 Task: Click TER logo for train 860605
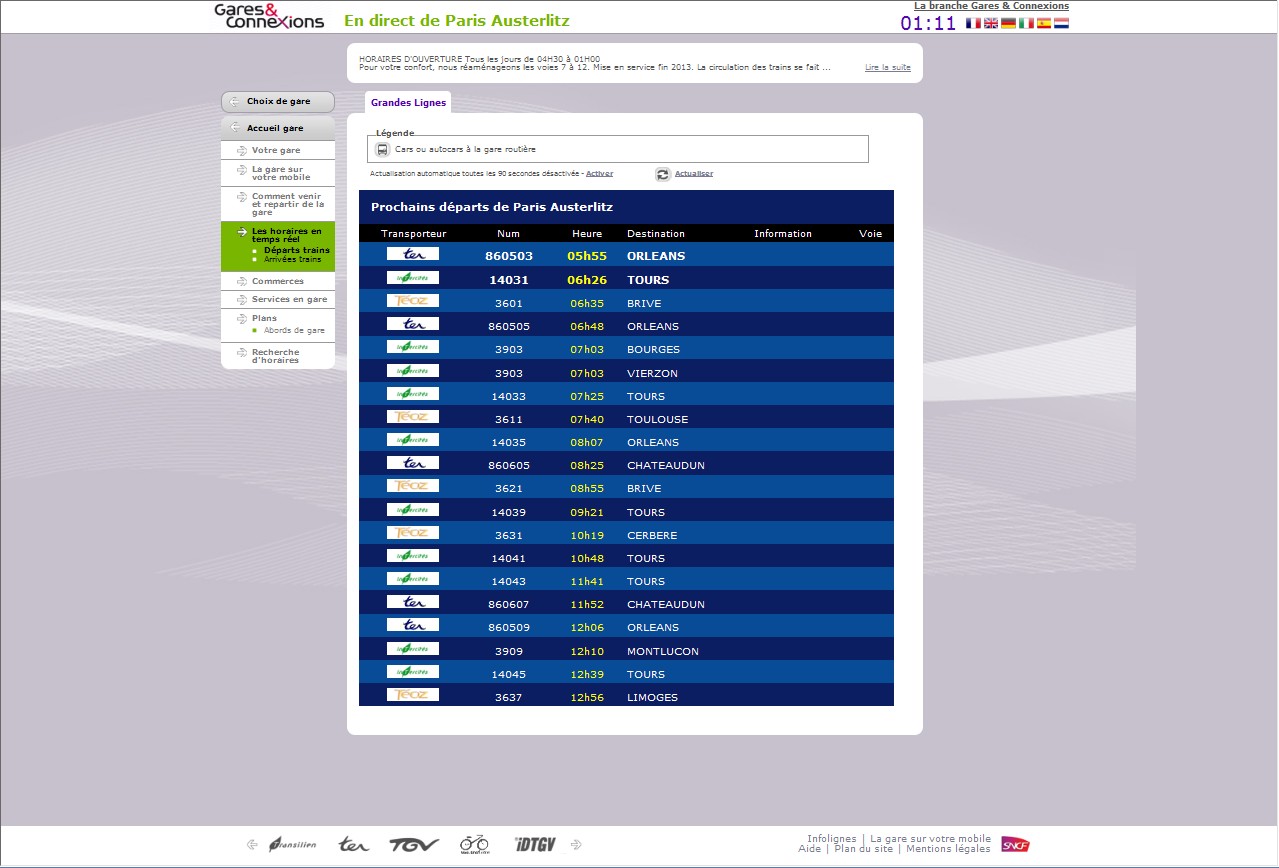pyautogui.click(x=413, y=463)
